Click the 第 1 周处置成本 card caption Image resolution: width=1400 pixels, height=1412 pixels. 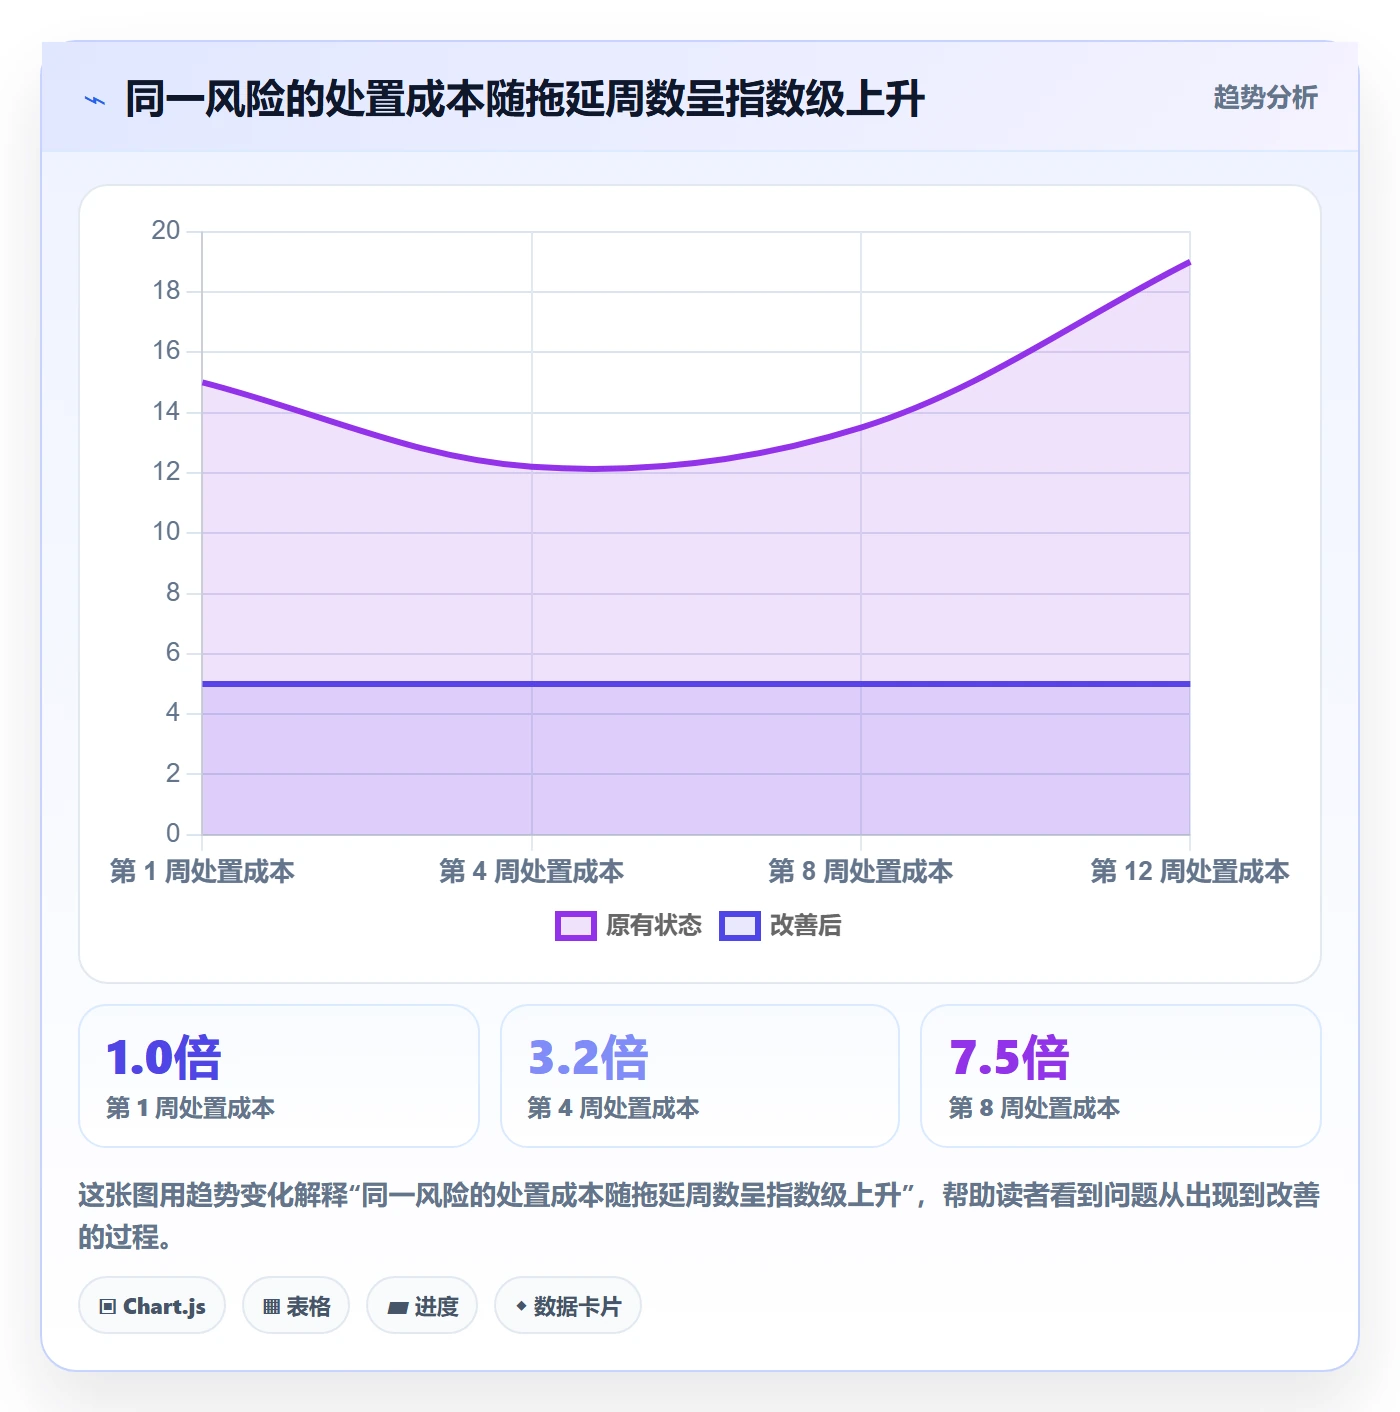pyautogui.click(x=190, y=1108)
